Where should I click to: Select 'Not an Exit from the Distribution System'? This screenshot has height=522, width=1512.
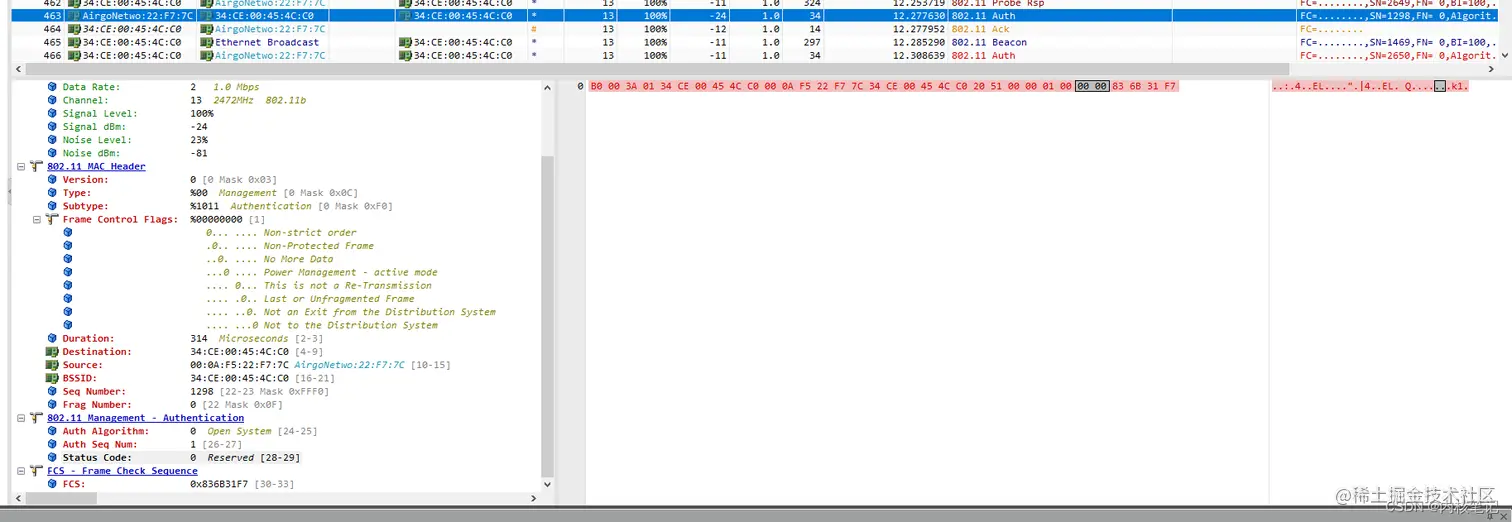(351, 312)
